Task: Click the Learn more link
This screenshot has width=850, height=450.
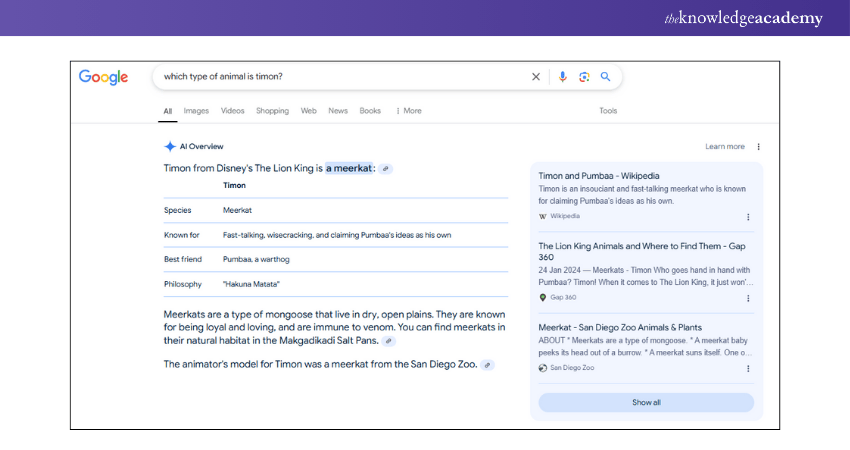Action: click(x=725, y=146)
